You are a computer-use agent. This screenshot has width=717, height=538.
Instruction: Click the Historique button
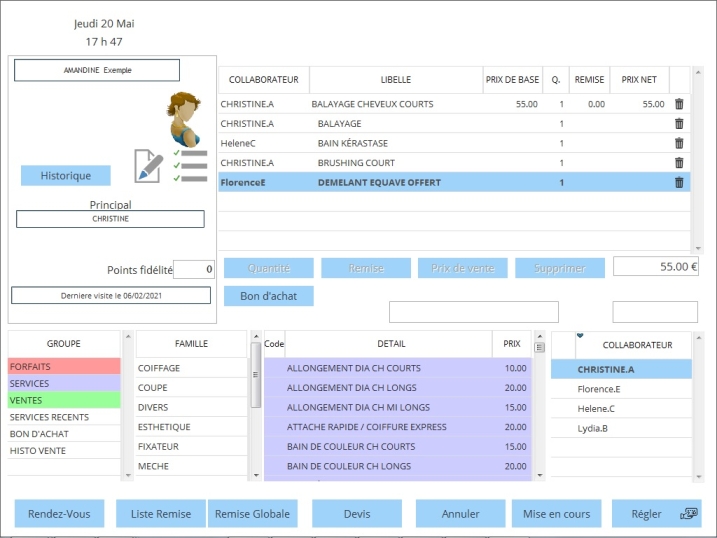point(66,176)
